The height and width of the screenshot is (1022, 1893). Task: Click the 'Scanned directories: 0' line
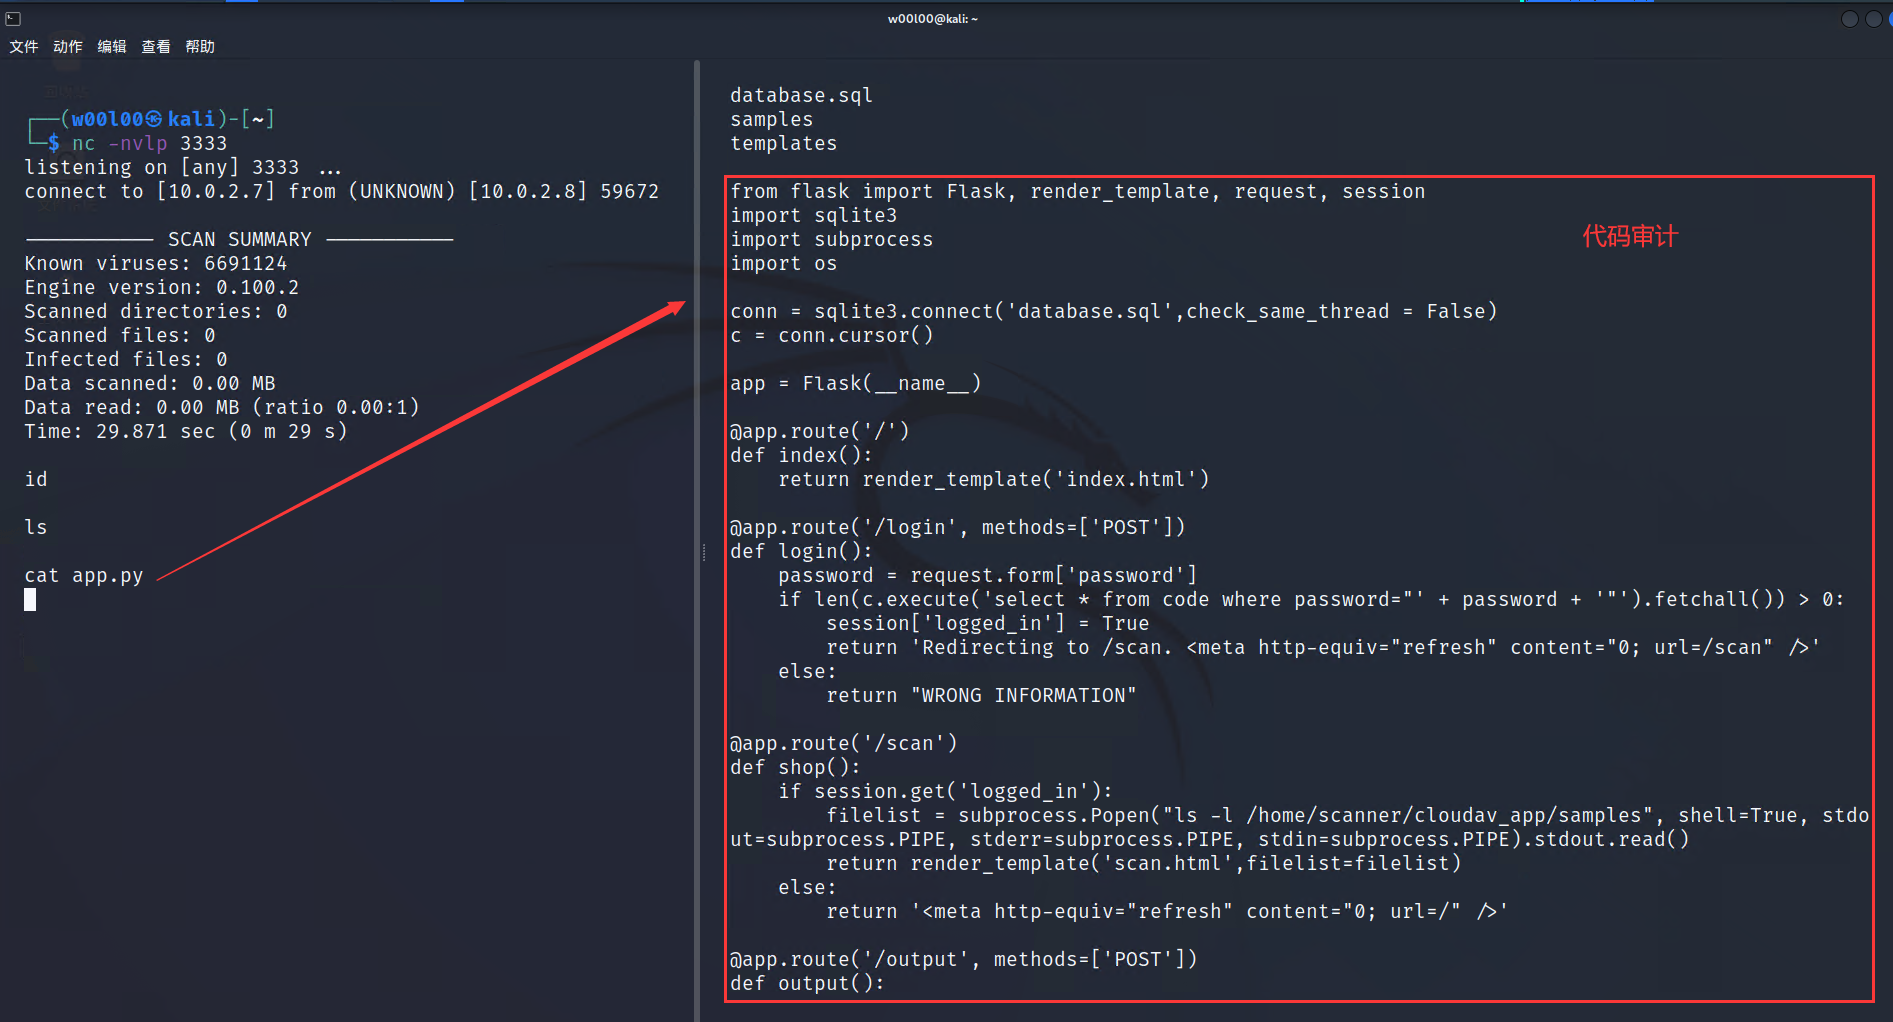[155, 311]
